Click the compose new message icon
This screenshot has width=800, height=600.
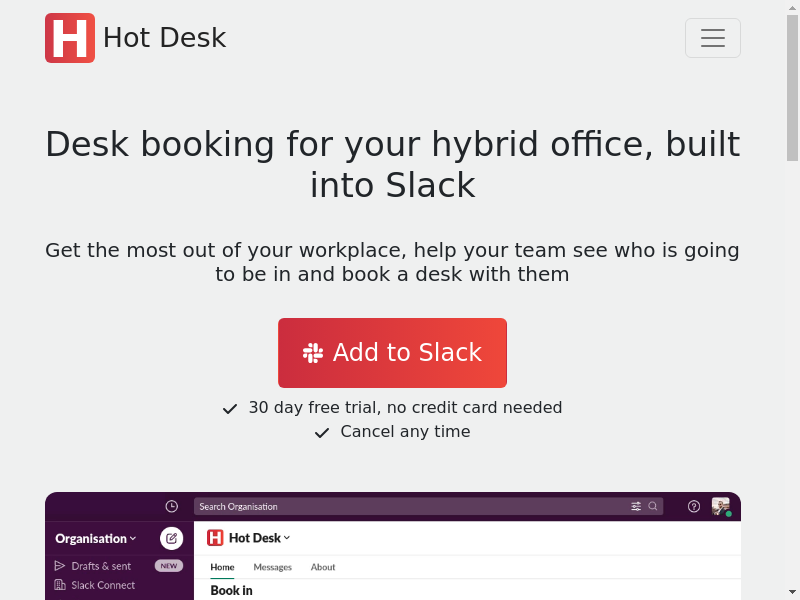172,539
